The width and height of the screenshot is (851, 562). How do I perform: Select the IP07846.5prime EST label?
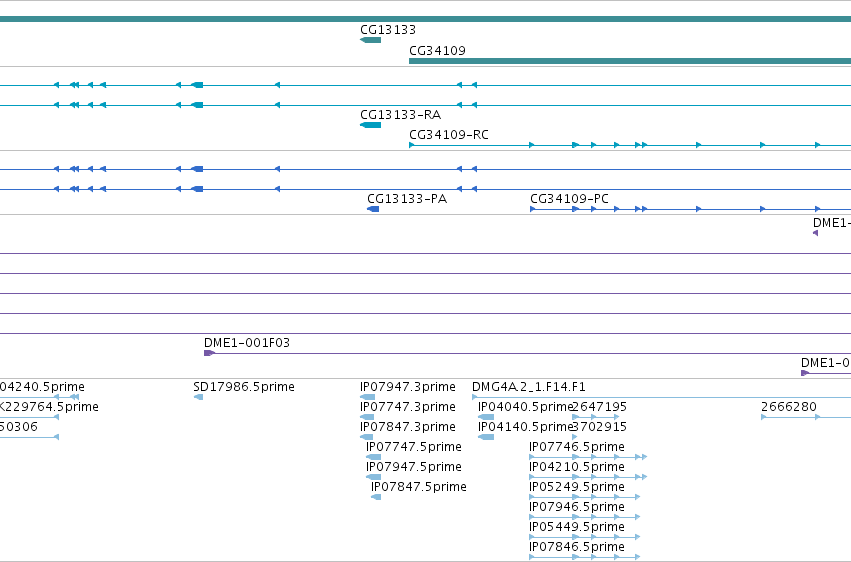tap(576, 547)
